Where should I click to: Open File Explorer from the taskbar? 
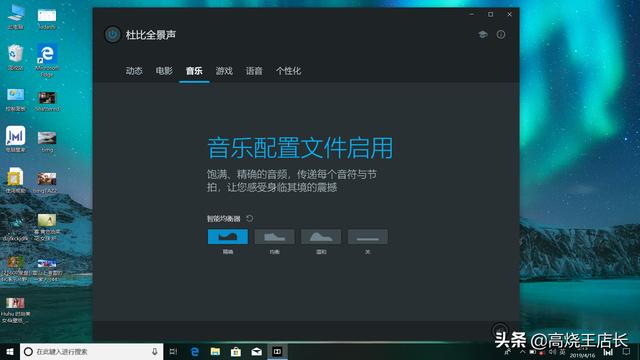[216, 351]
